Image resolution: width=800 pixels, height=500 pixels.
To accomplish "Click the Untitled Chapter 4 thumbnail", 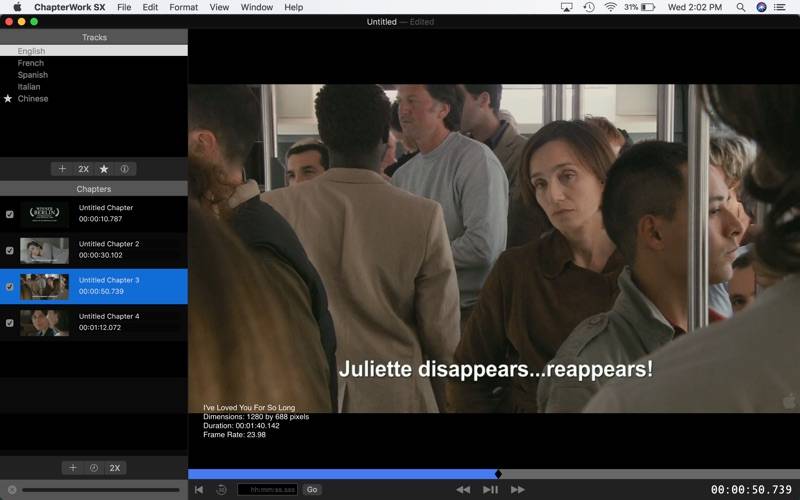I will point(44,323).
